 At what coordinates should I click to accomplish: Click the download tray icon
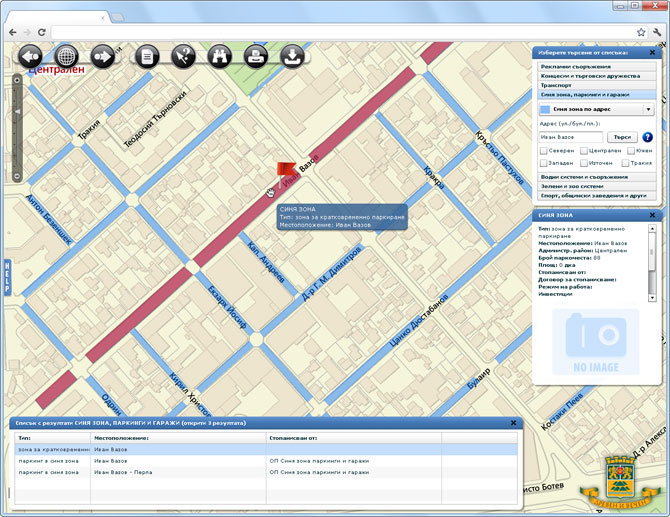tap(292, 56)
